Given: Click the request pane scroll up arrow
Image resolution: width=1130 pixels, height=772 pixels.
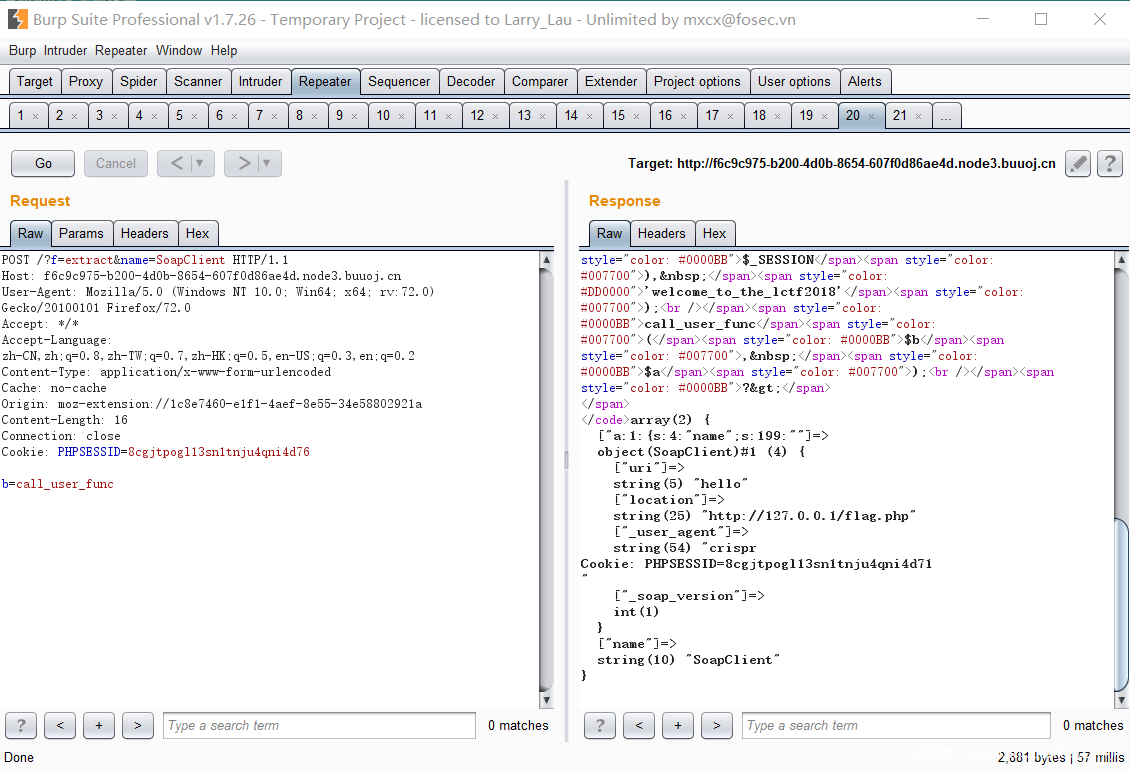Looking at the screenshot, I should point(546,259).
